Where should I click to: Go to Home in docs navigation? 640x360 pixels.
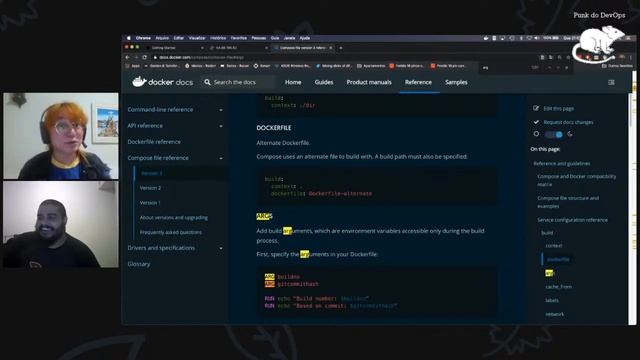[x=293, y=82]
